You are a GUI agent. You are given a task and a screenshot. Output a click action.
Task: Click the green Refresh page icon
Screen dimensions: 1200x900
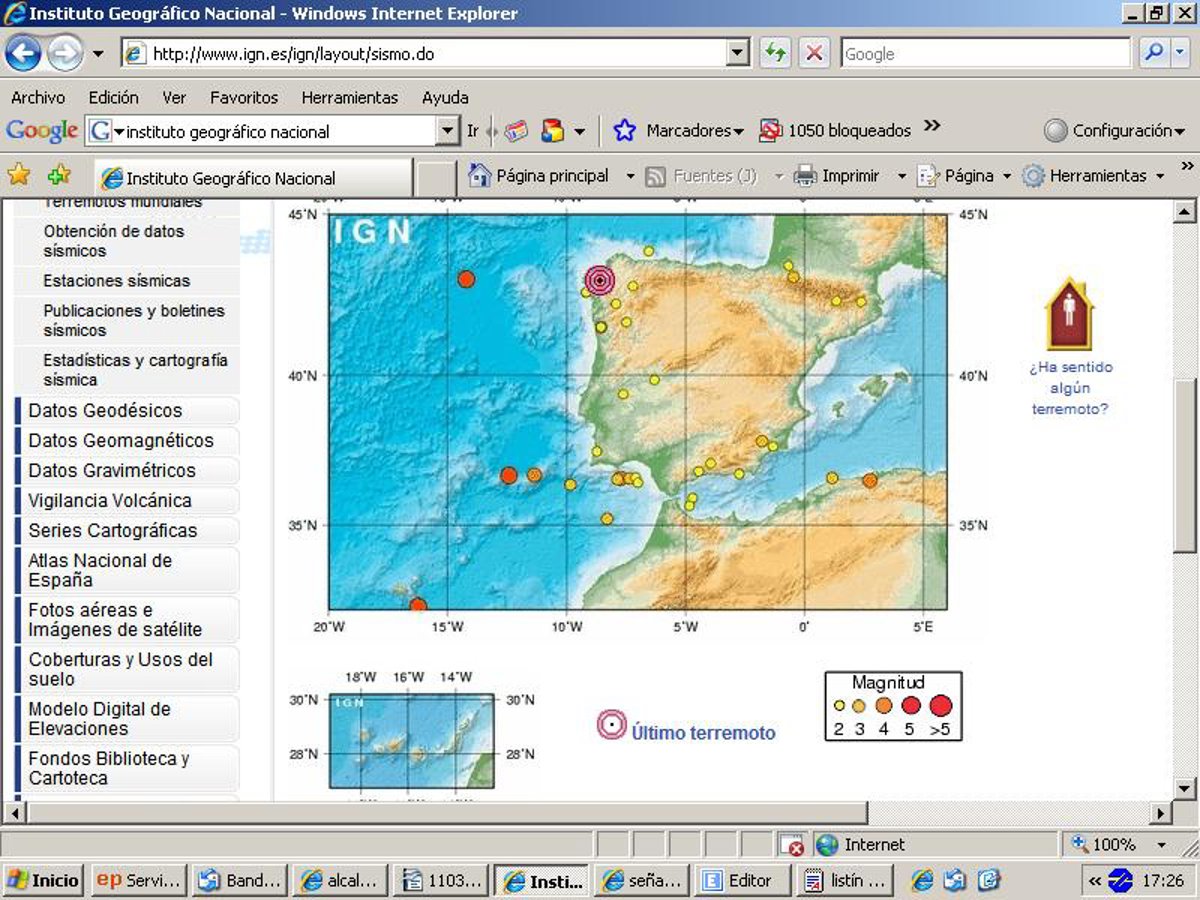[x=775, y=54]
